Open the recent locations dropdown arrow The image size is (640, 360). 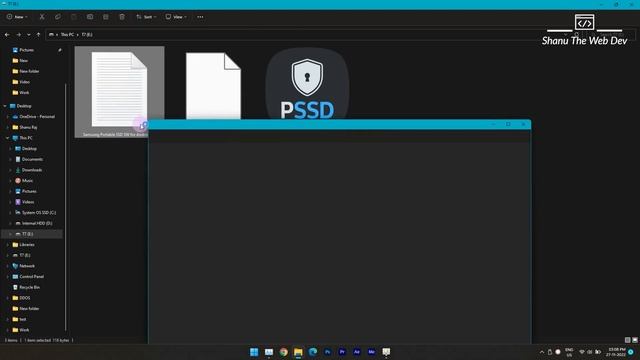[29, 35]
